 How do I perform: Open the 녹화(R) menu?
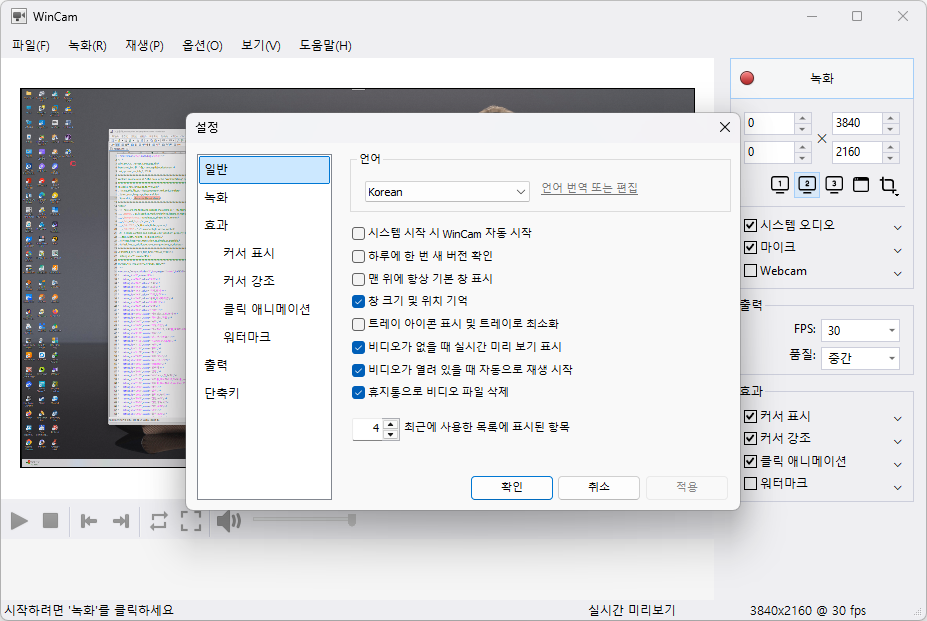(x=87, y=46)
